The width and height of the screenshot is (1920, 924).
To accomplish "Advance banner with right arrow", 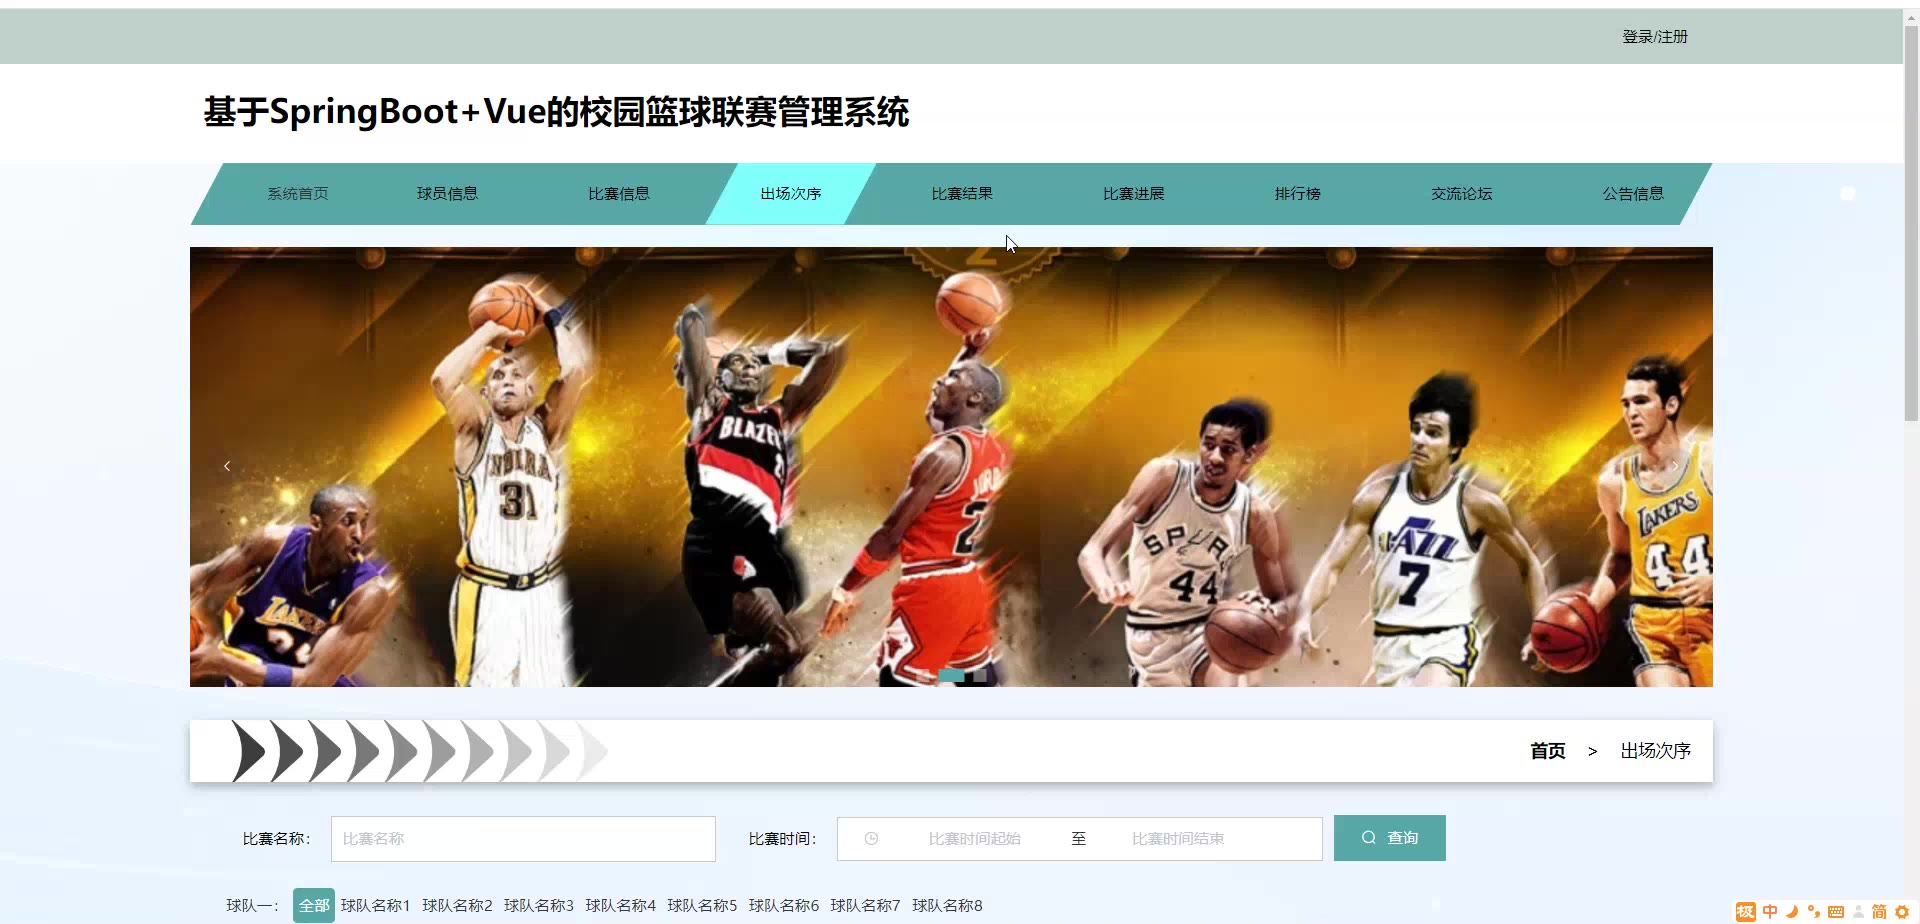I will [x=1675, y=466].
